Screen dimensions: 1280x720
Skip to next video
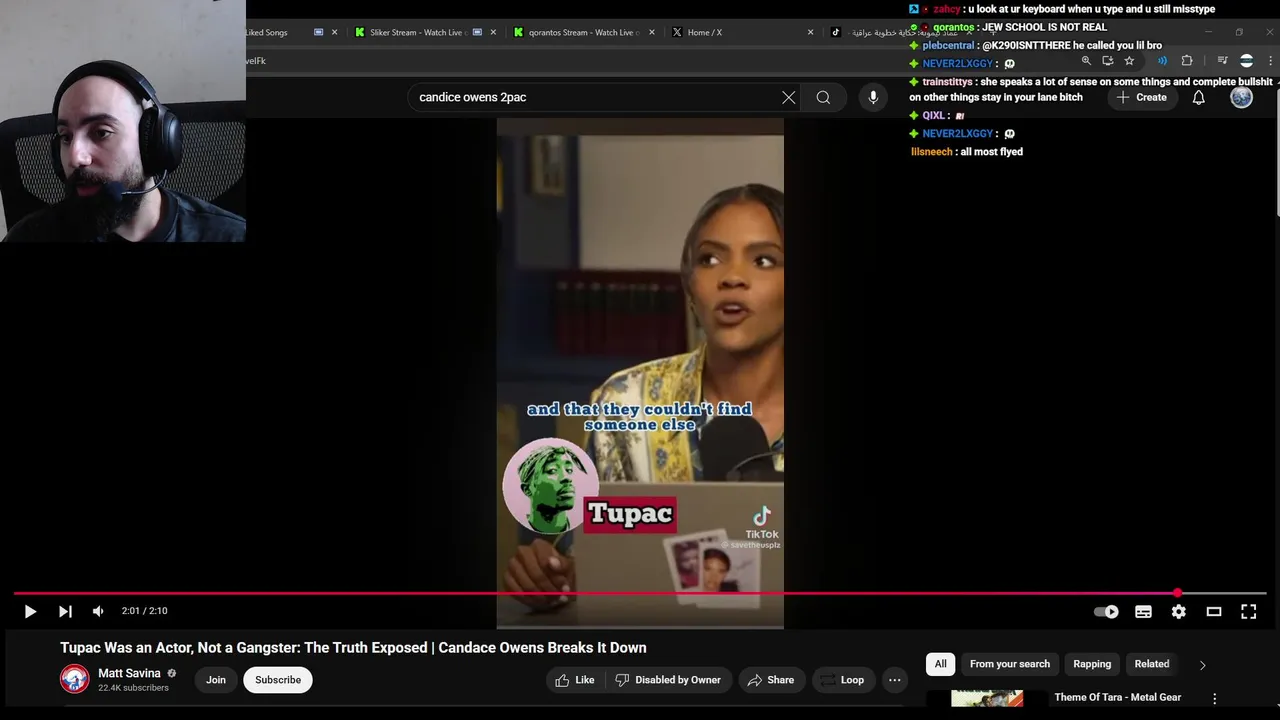(65, 611)
